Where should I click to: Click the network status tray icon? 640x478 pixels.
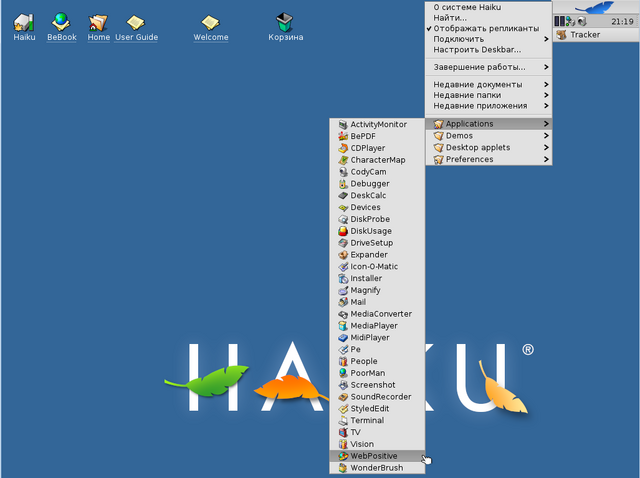point(570,21)
